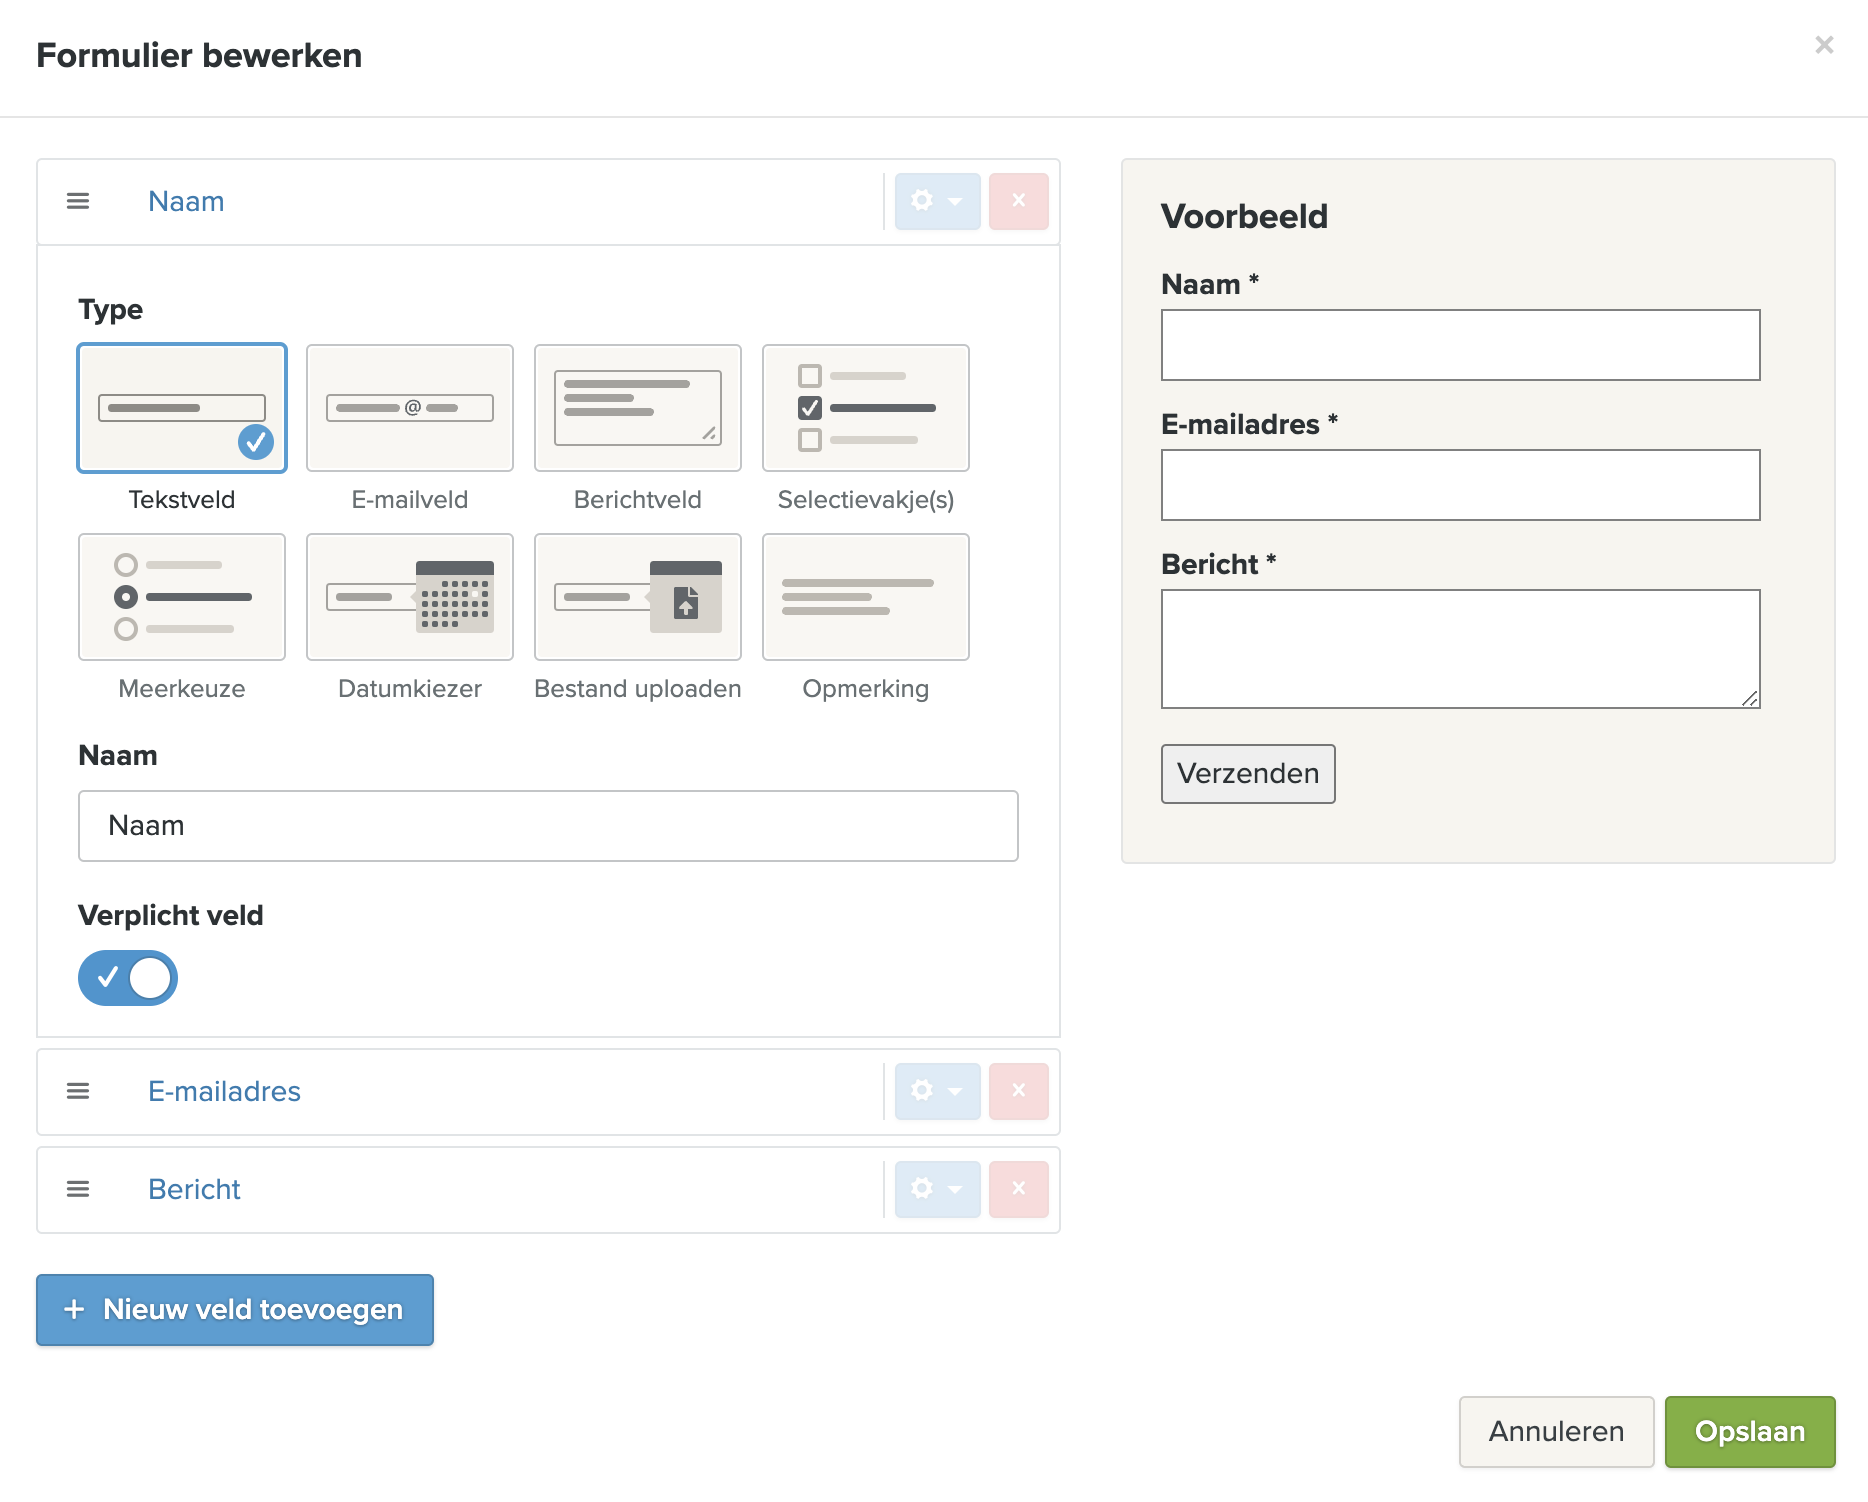Screen dimensions: 1868x1502
Task: Select the Meerkeuze radio field type
Action: 181,597
